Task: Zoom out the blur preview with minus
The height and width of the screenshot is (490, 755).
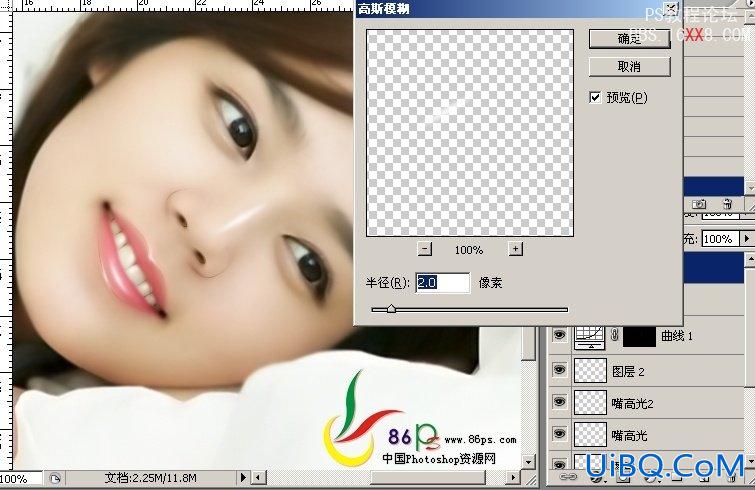Action: pyautogui.click(x=424, y=249)
